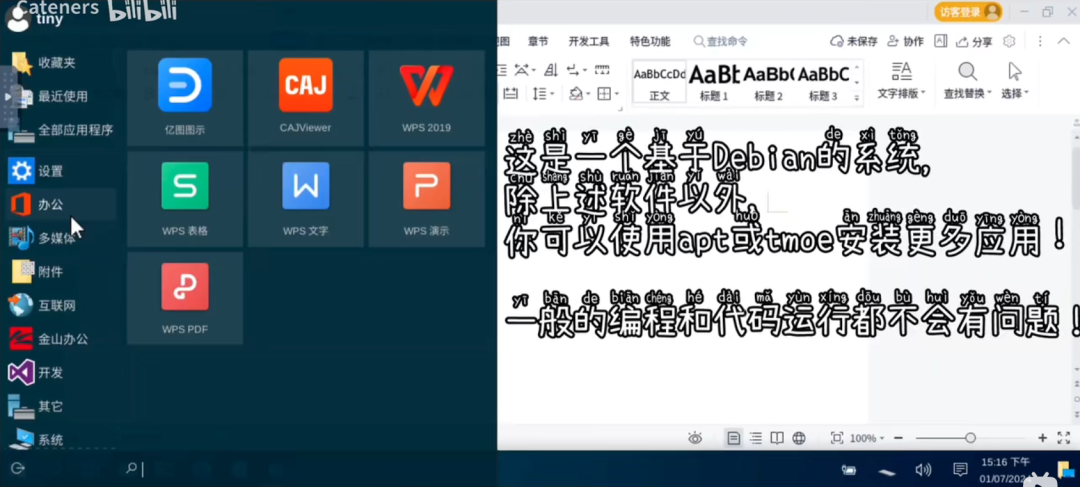Open WPS settings gear in the title row
This screenshot has height=487, width=1080.
1009,41
